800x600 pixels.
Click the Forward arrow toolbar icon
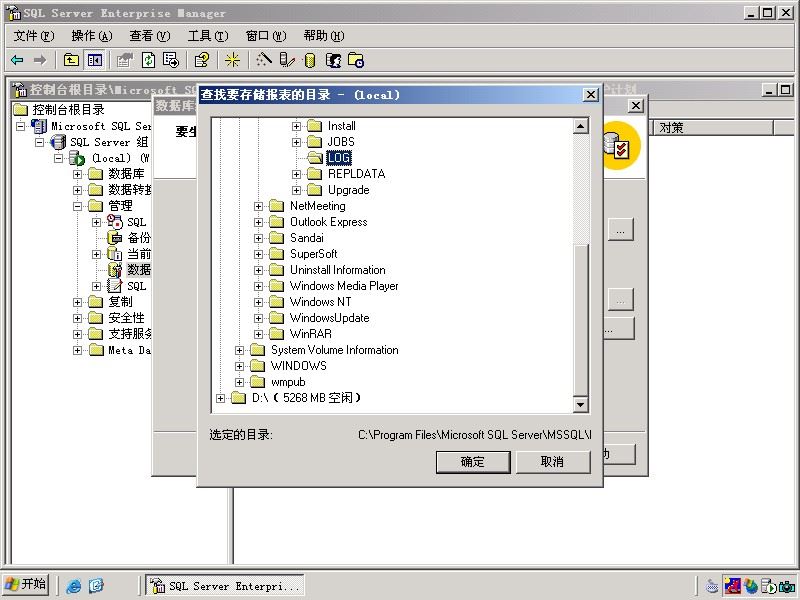pos(40,60)
